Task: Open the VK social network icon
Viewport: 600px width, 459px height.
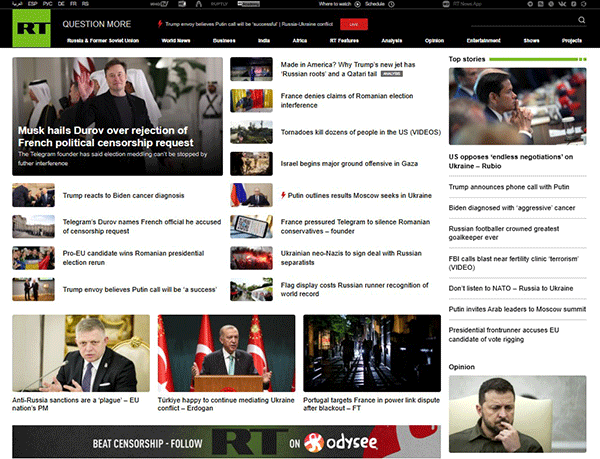Action: pos(562,4)
